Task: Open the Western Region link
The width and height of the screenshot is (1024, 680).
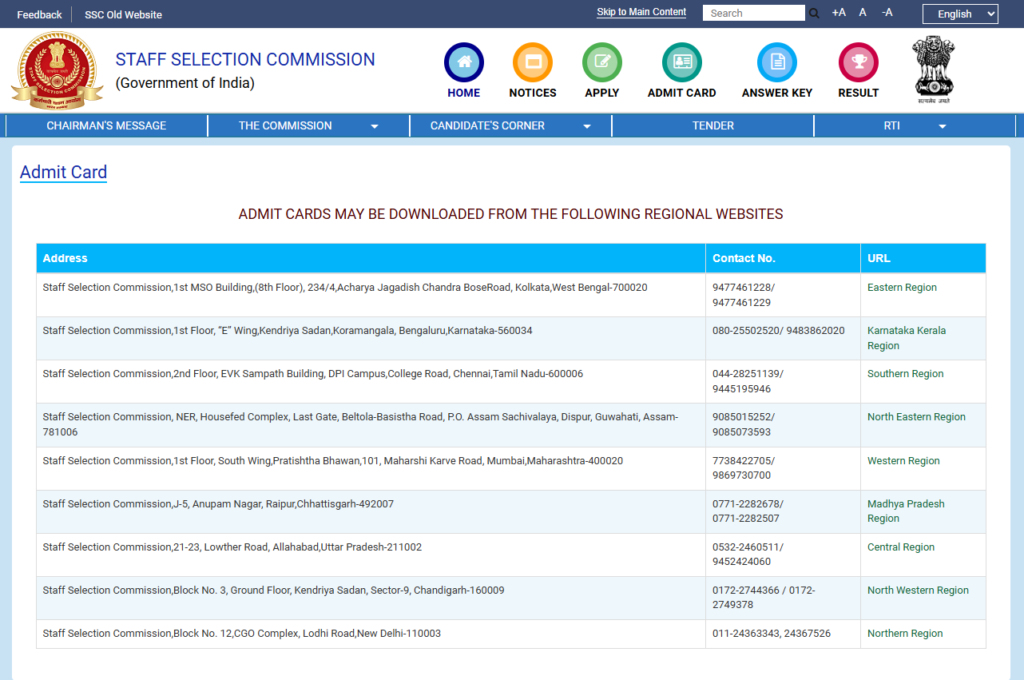Action: point(903,461)
